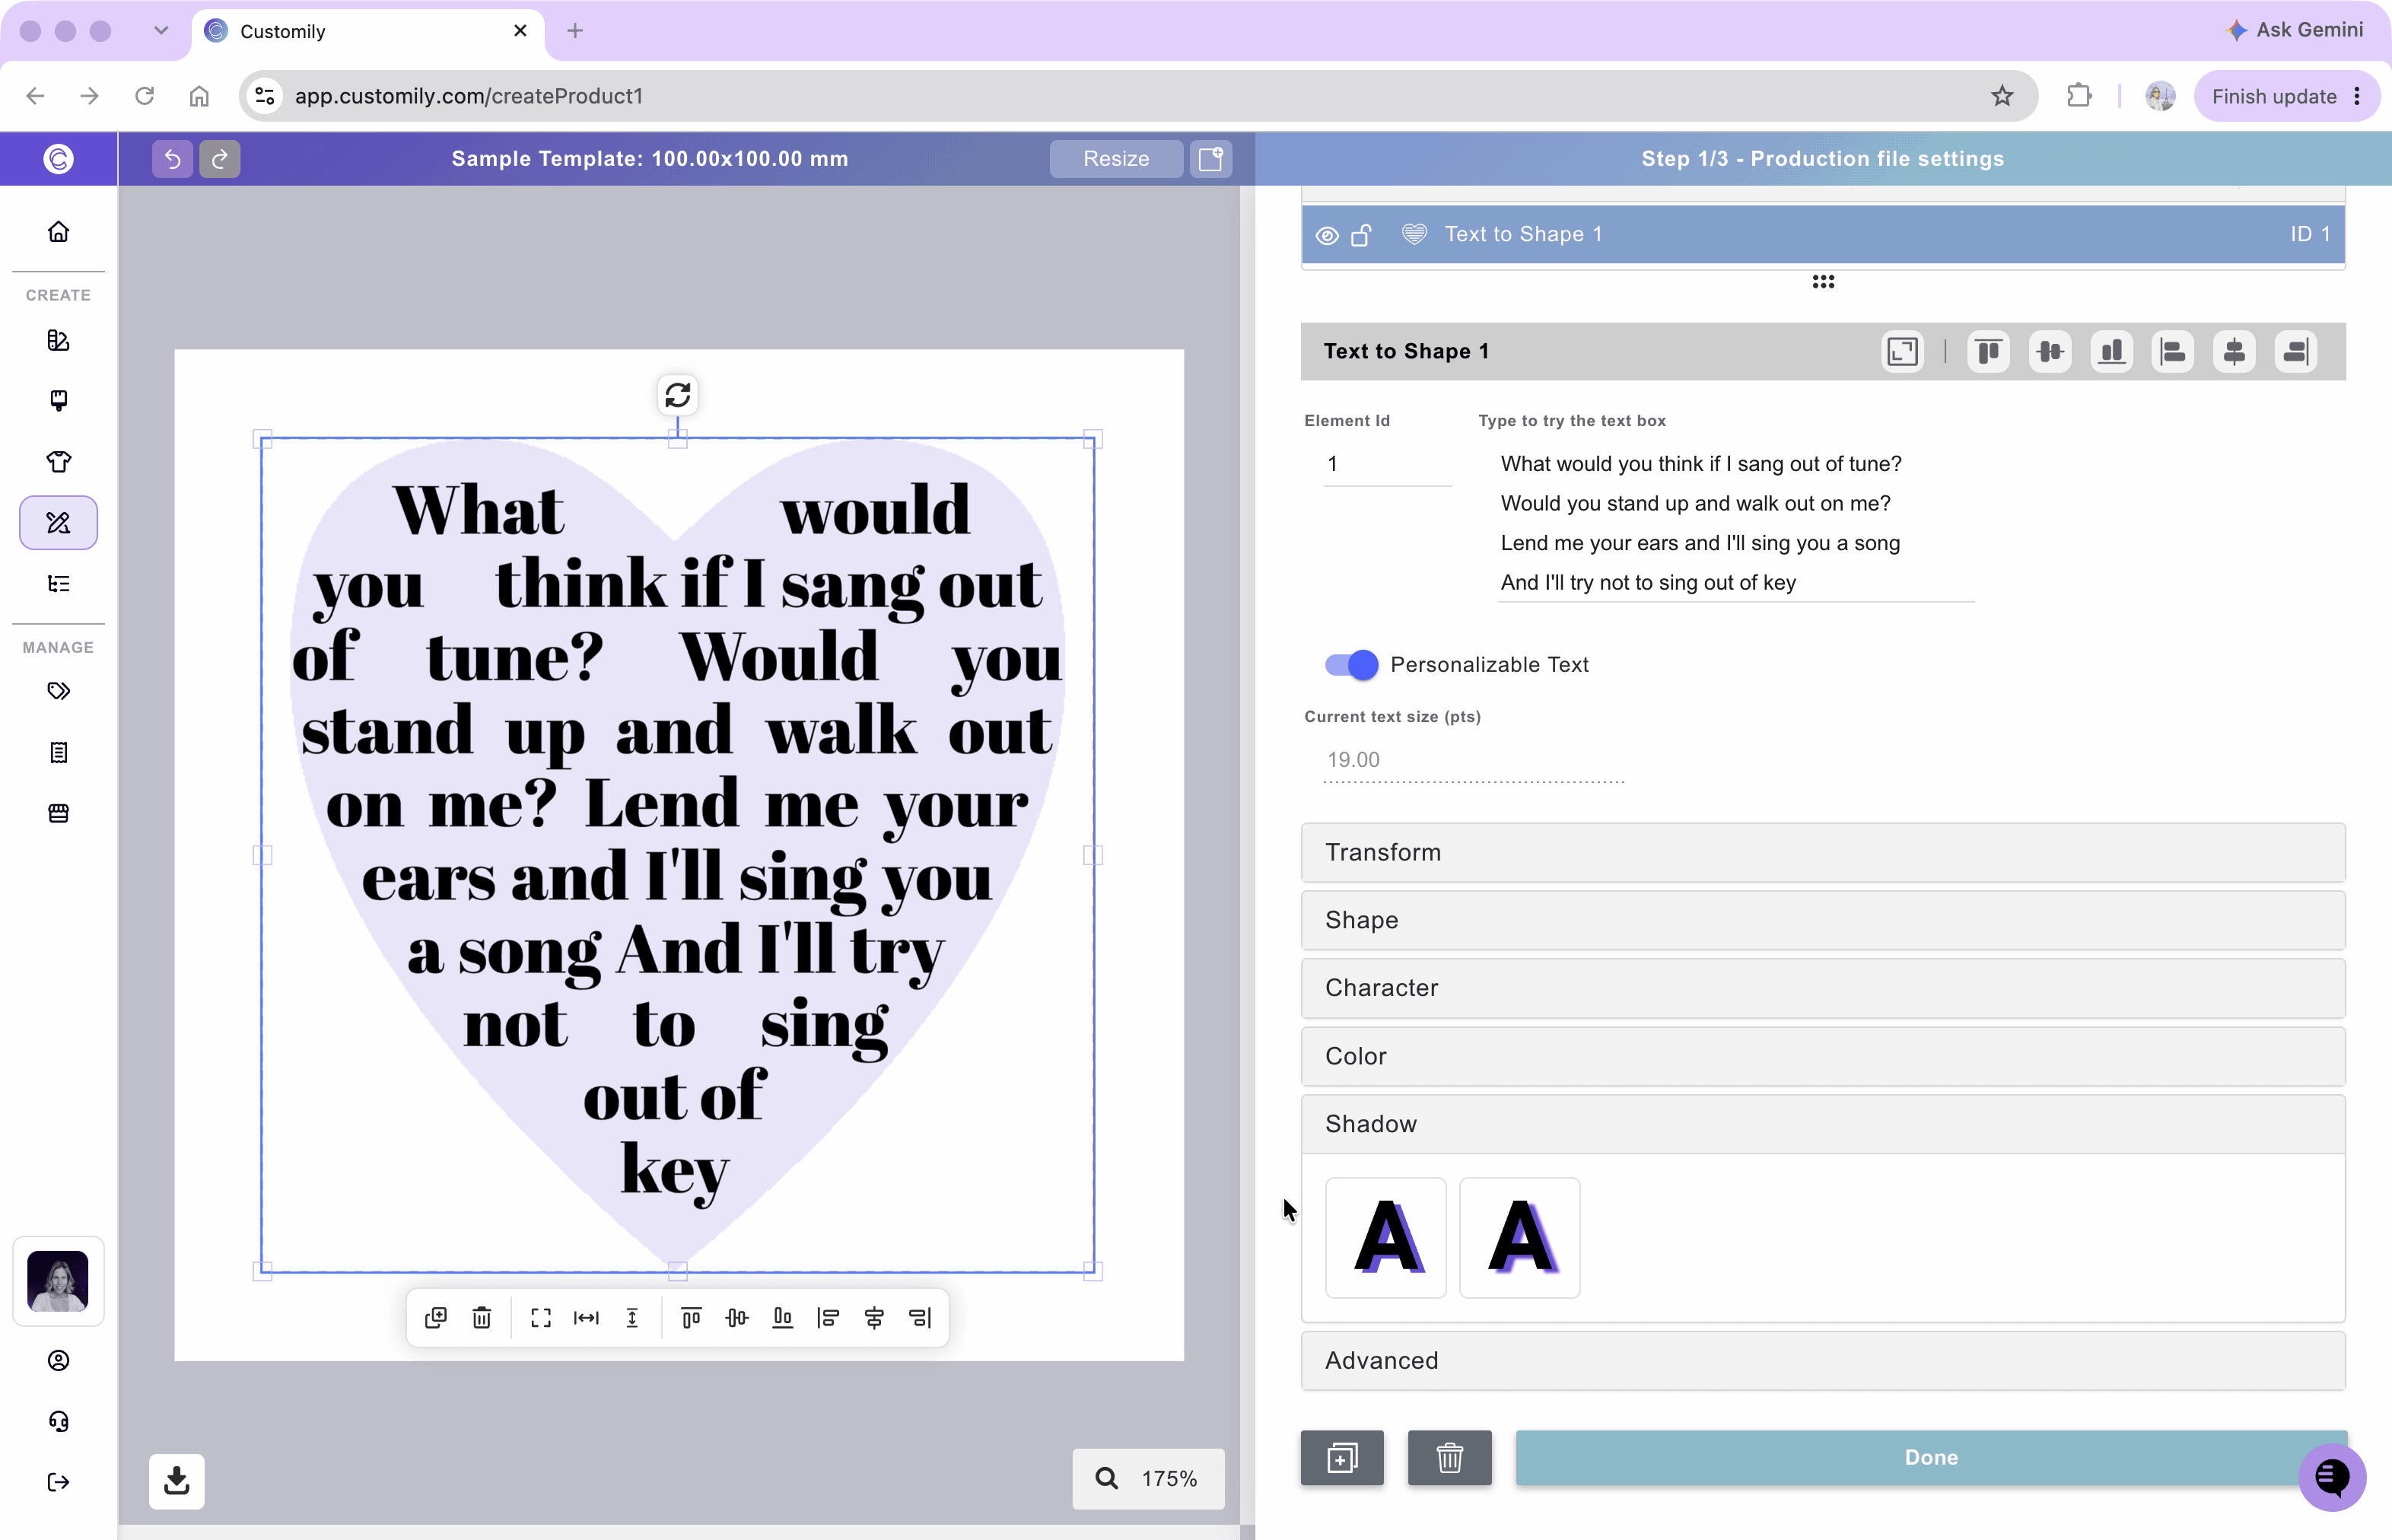The width and height of the screenshot is (2392, 1540).
Task: Click duplicate icon in canvas floating toolbar
Action: [x=436, y=1318]
